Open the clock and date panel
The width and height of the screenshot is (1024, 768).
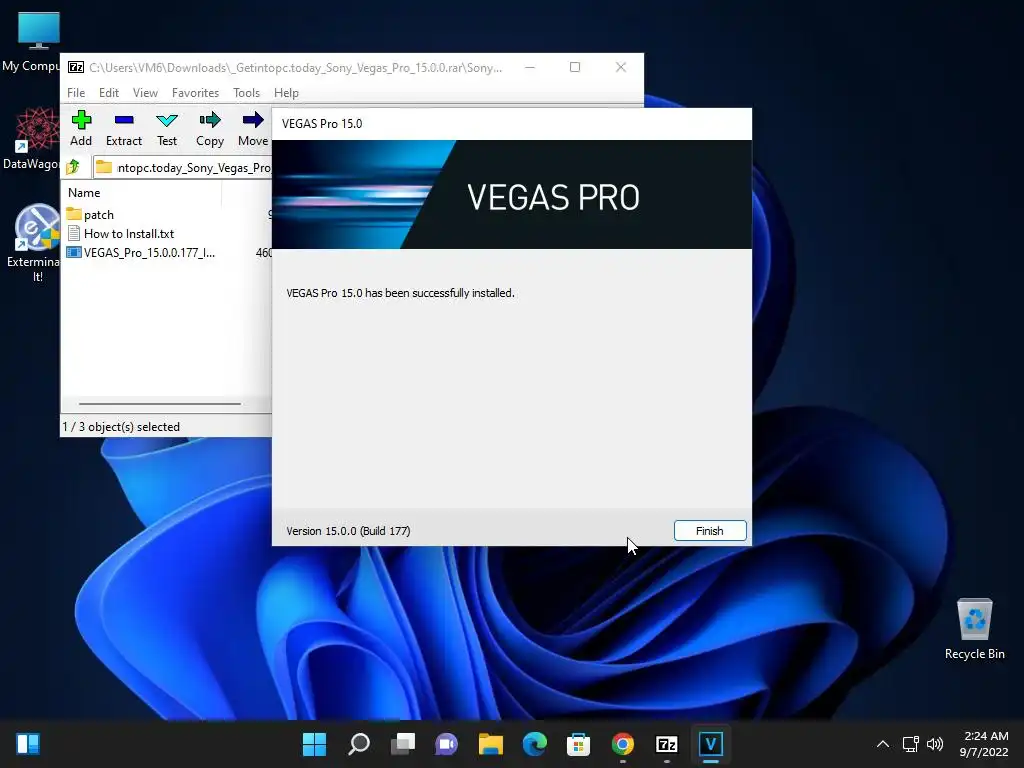pos(984,744)
